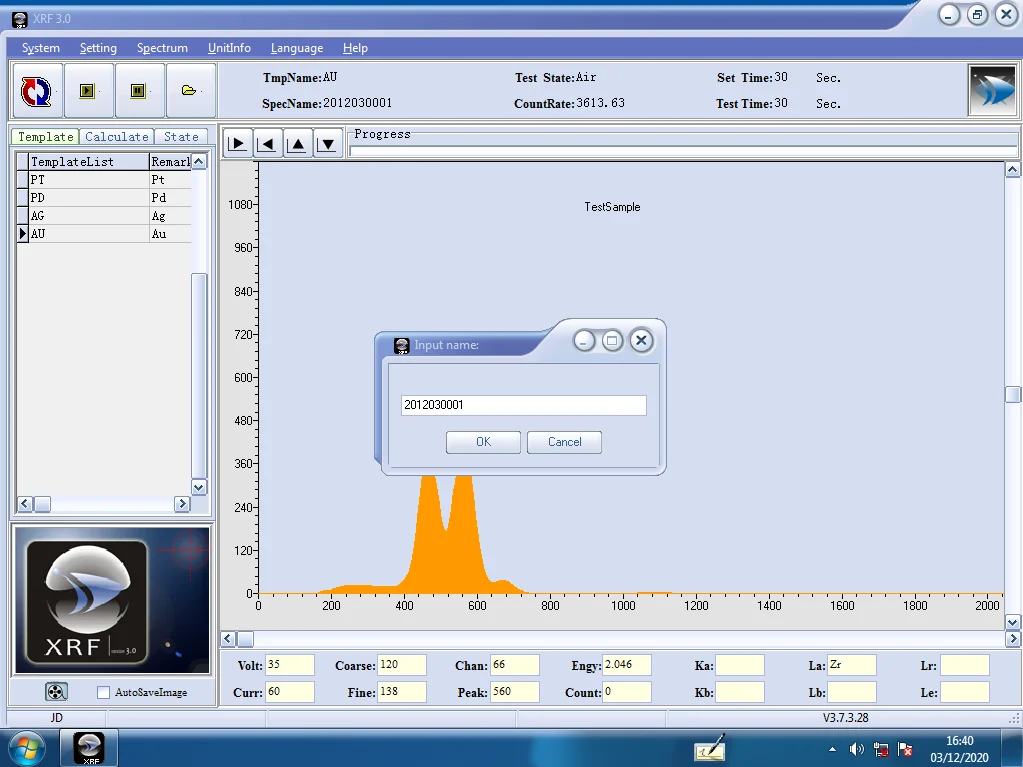Click the film reel camera icon
The height and width of the screenshot is (767, 1023).
point(56,691)
